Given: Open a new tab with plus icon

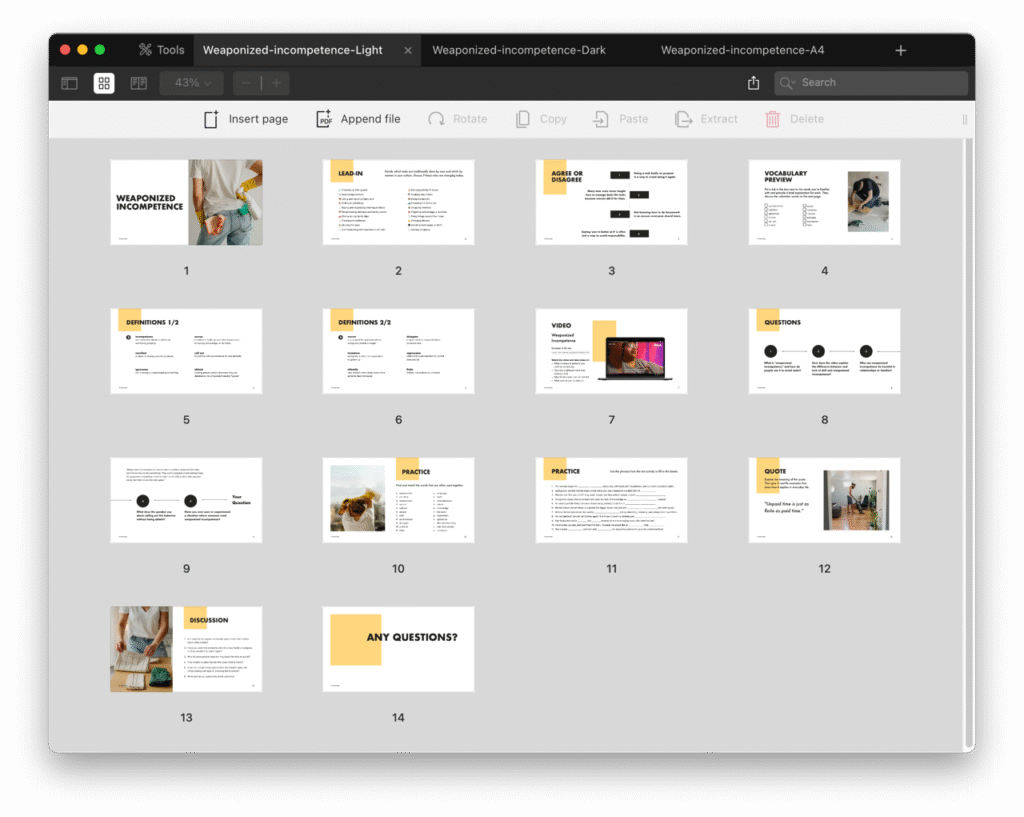Looking at the screenshot, I should (x=900, y=50).
